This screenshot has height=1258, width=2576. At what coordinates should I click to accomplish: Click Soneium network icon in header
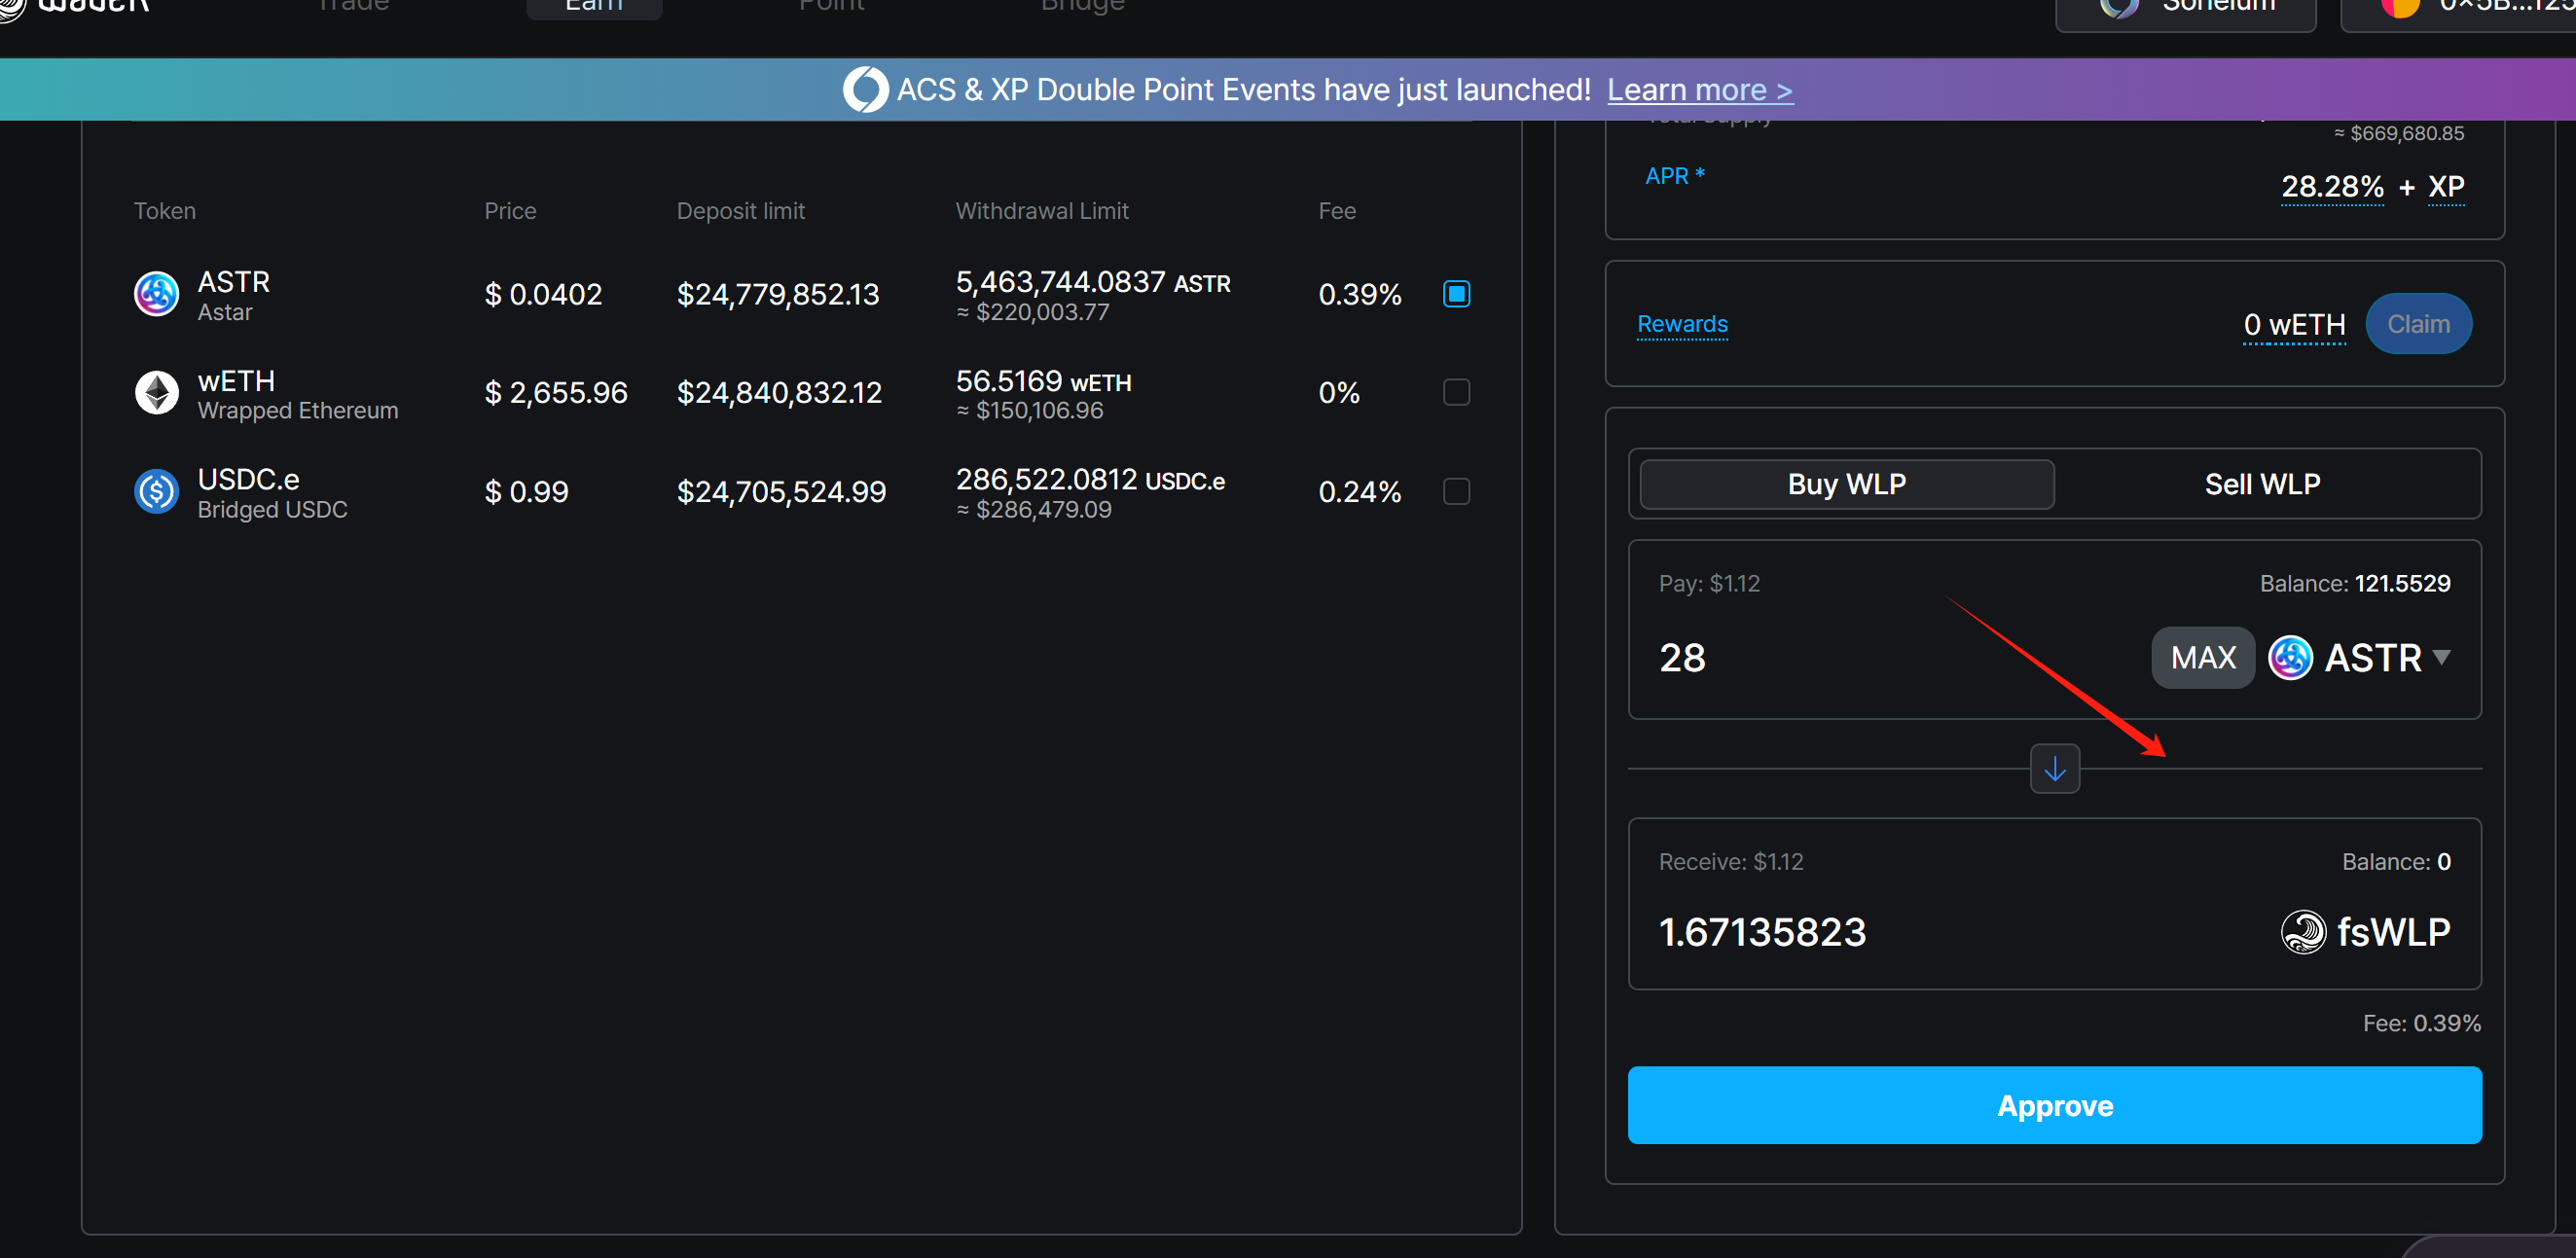2119,8
